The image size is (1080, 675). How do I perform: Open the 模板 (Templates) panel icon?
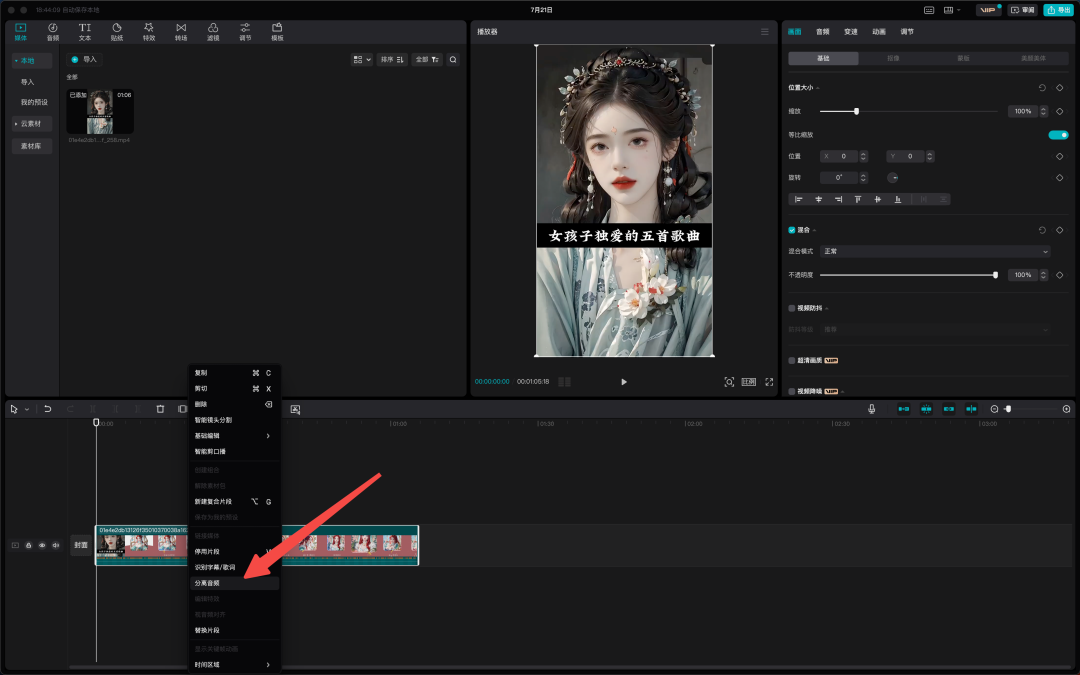pos(277,32)
